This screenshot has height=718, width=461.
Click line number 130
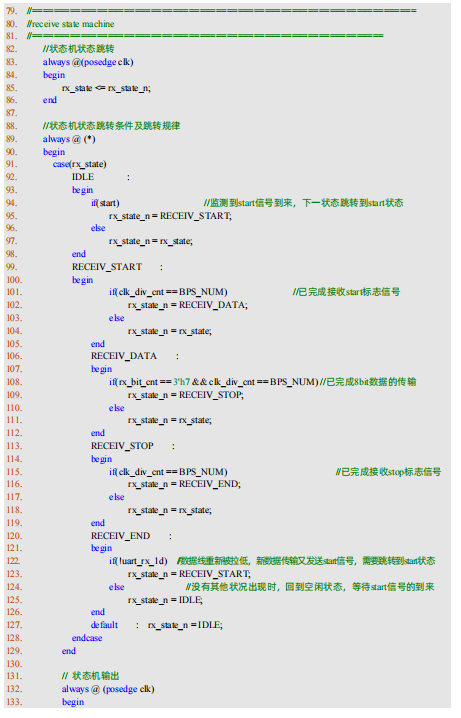[14, 664]
